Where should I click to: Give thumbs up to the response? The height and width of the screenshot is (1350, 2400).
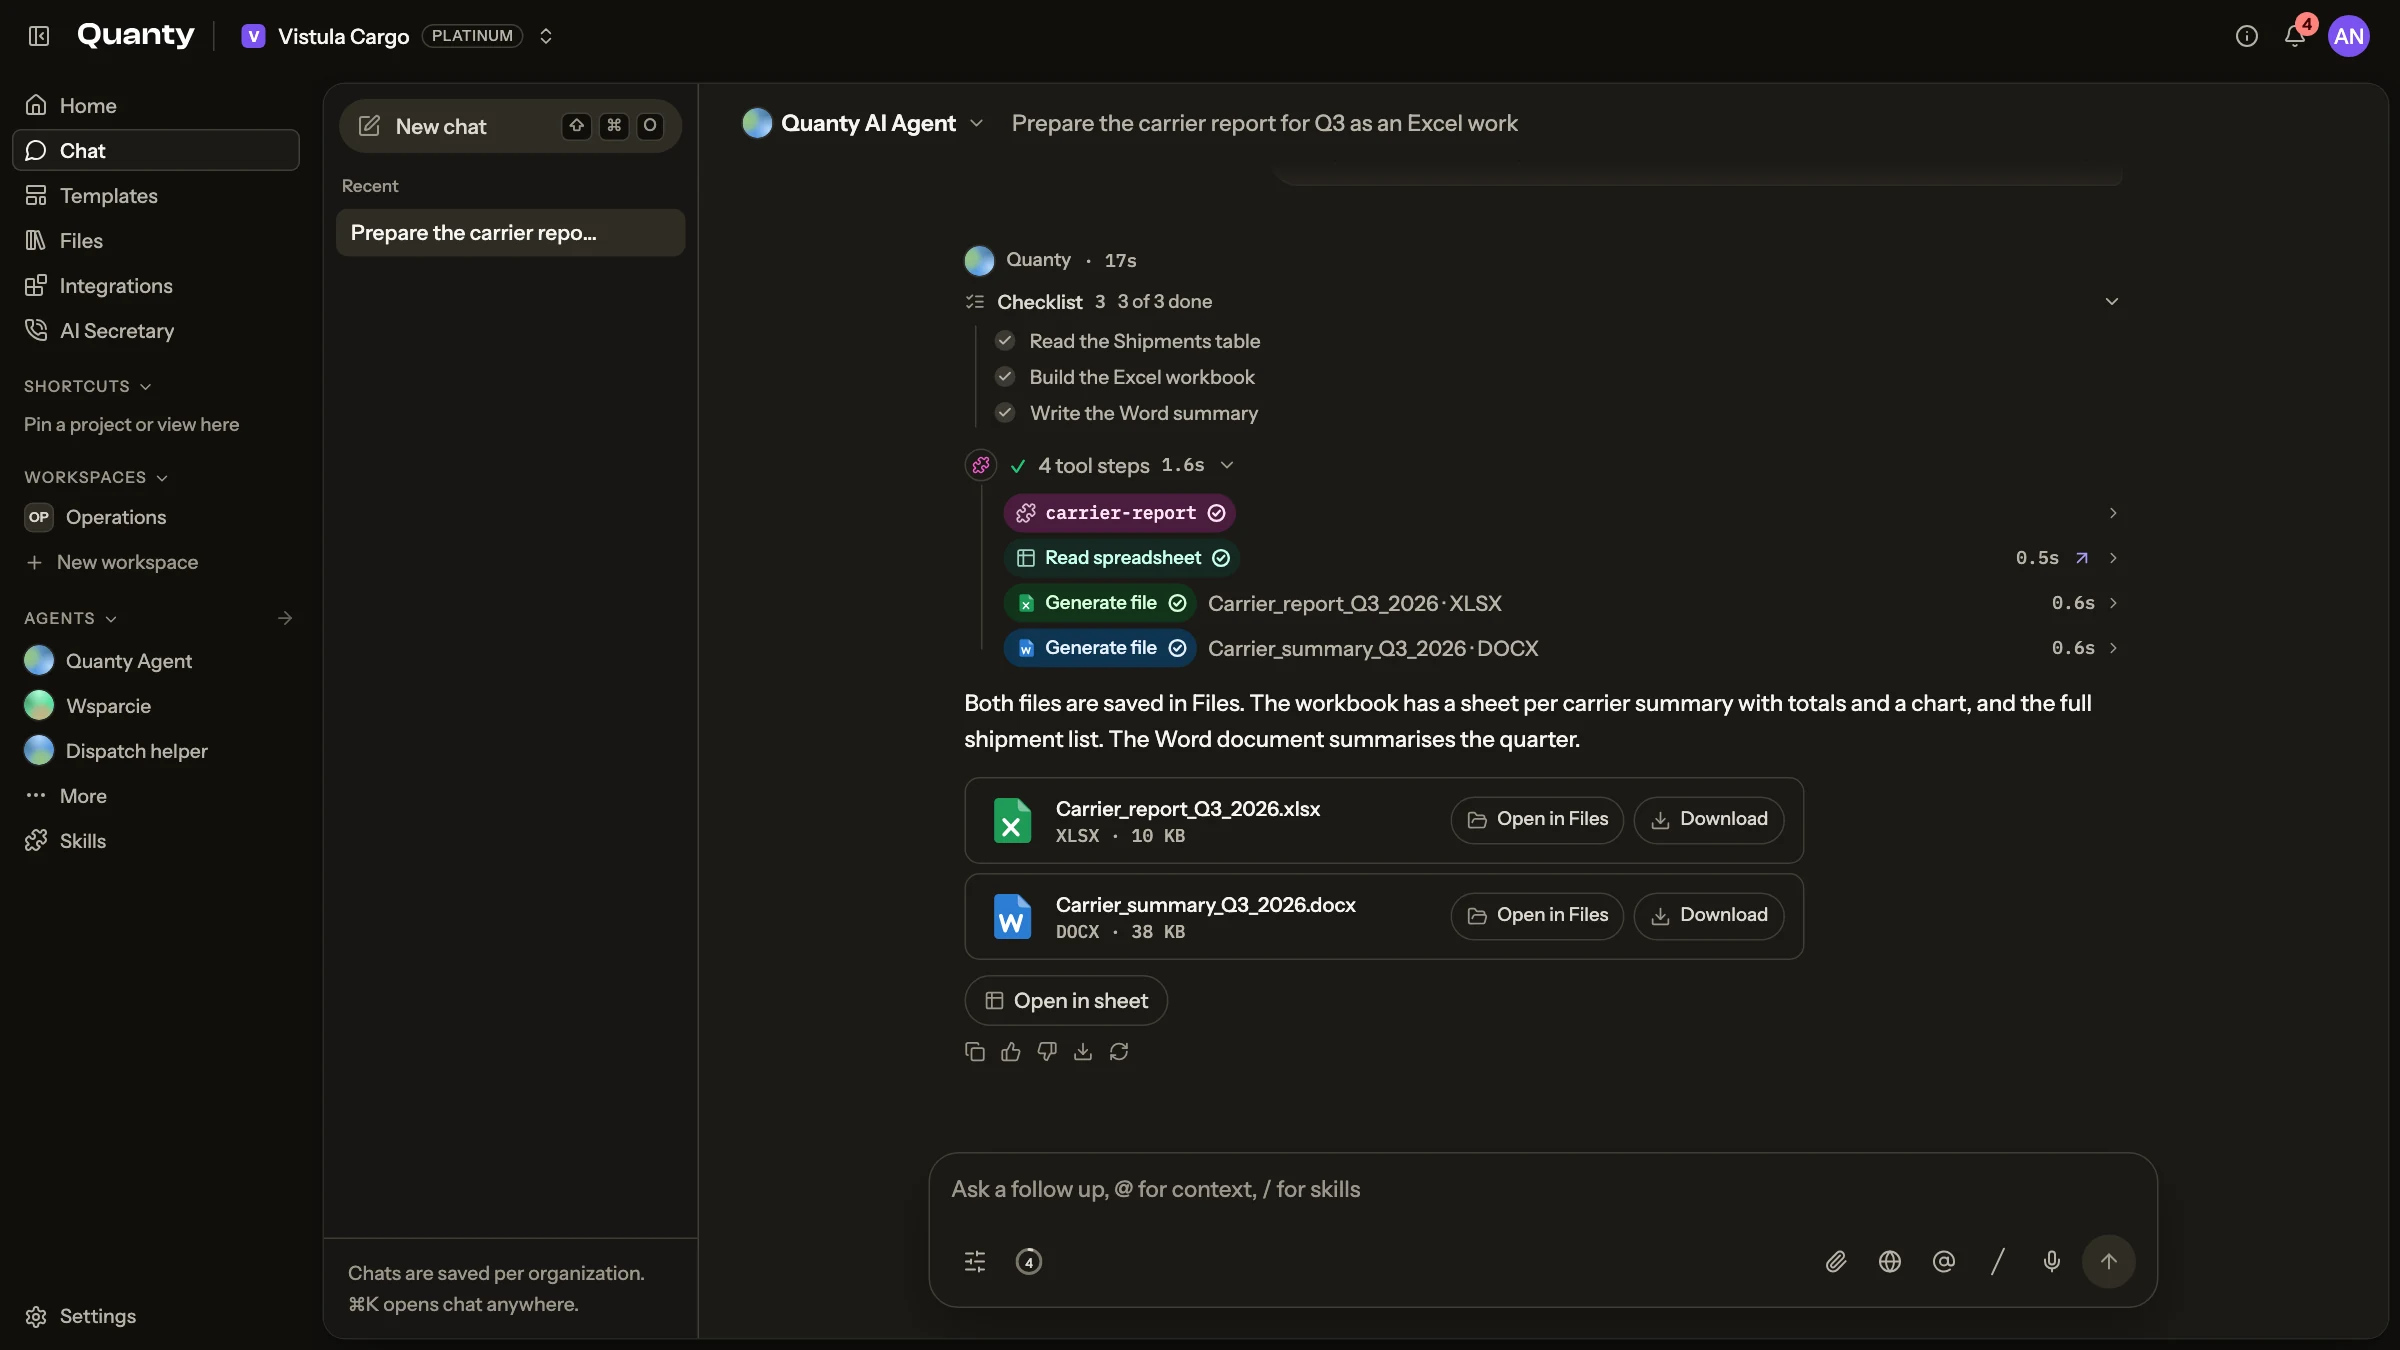[1011, 1051]
